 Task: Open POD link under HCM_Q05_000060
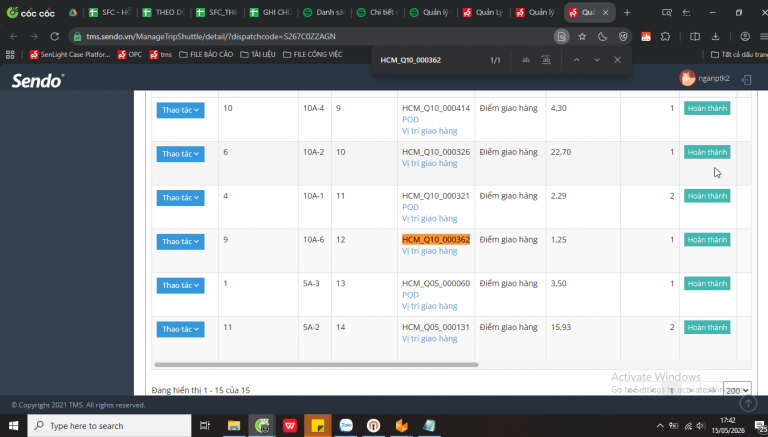point(410,295)
